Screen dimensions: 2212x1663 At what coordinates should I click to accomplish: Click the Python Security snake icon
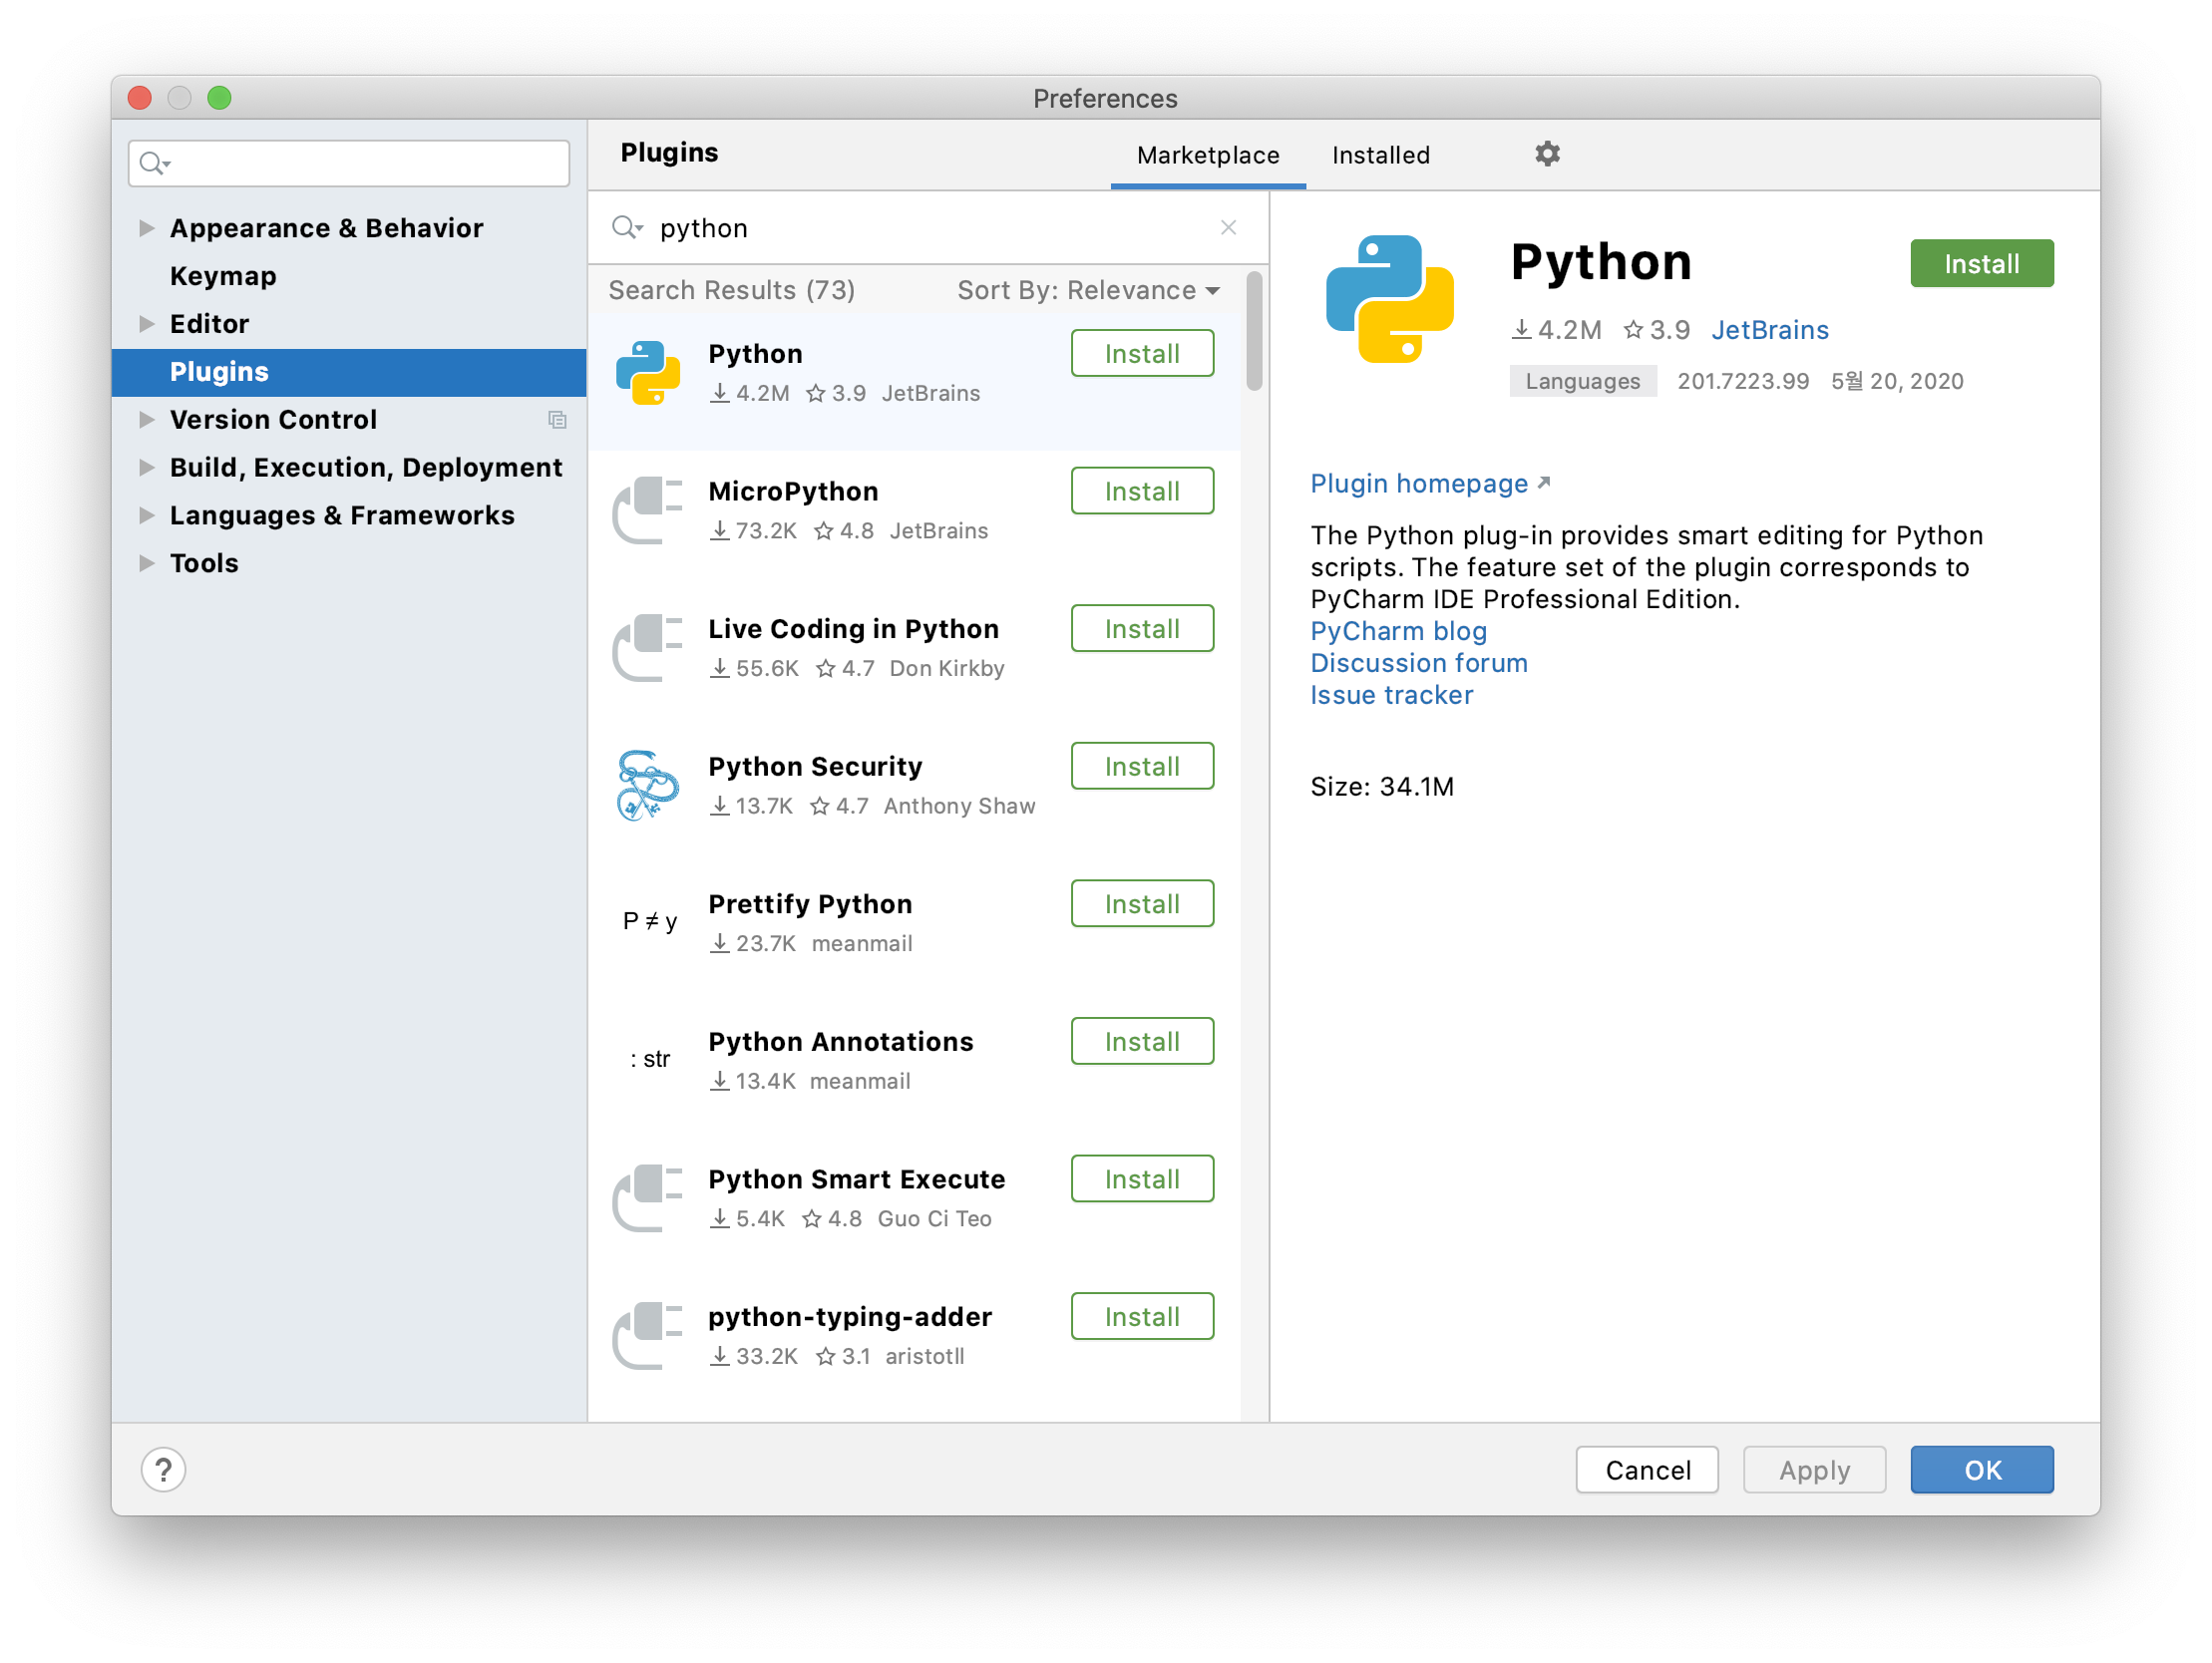(x=648, y=785)
